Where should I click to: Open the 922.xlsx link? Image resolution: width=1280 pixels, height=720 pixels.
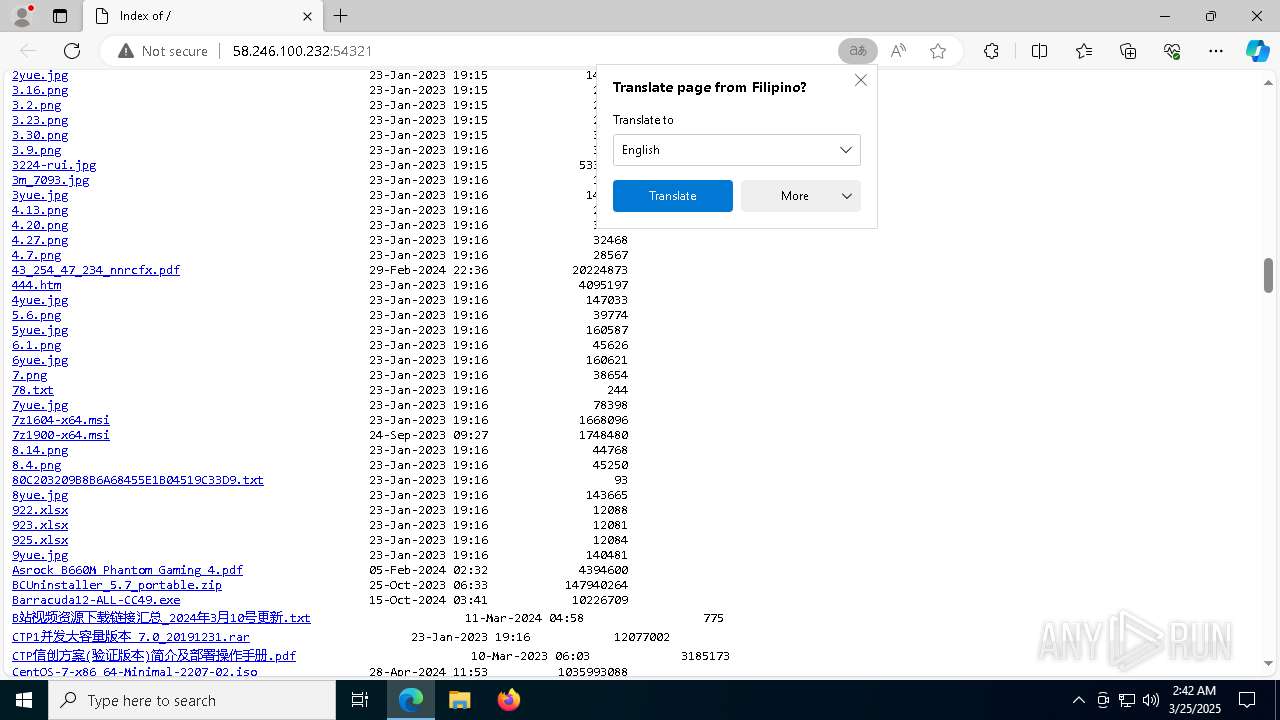[40, 510]
